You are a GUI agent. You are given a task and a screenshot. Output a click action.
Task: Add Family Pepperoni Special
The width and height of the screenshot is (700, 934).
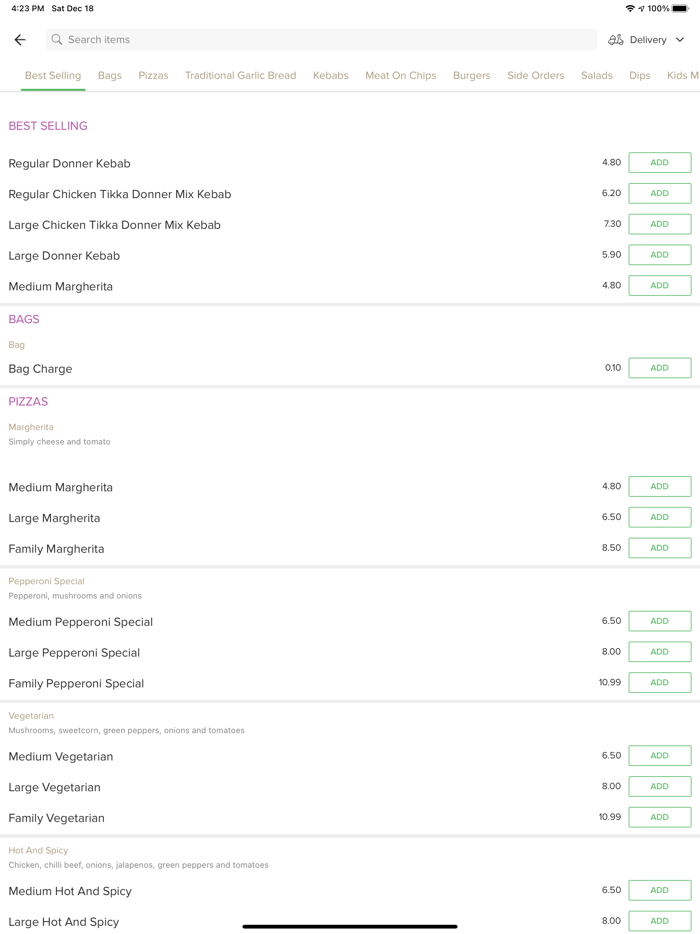pos(659,682)
